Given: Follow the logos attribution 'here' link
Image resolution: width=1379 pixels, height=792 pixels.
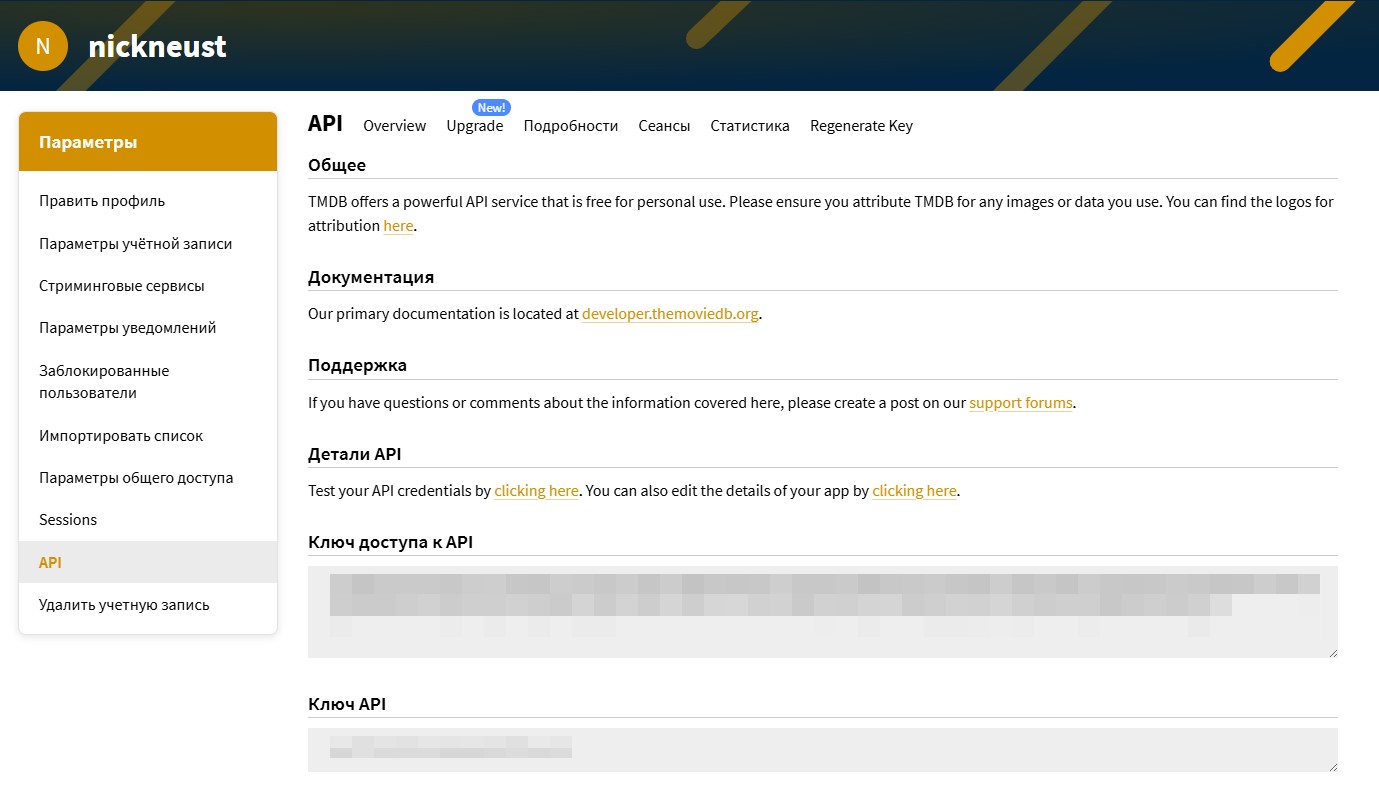Looking at the screenshot, I should pyautogui.click(x=398, y=226).
